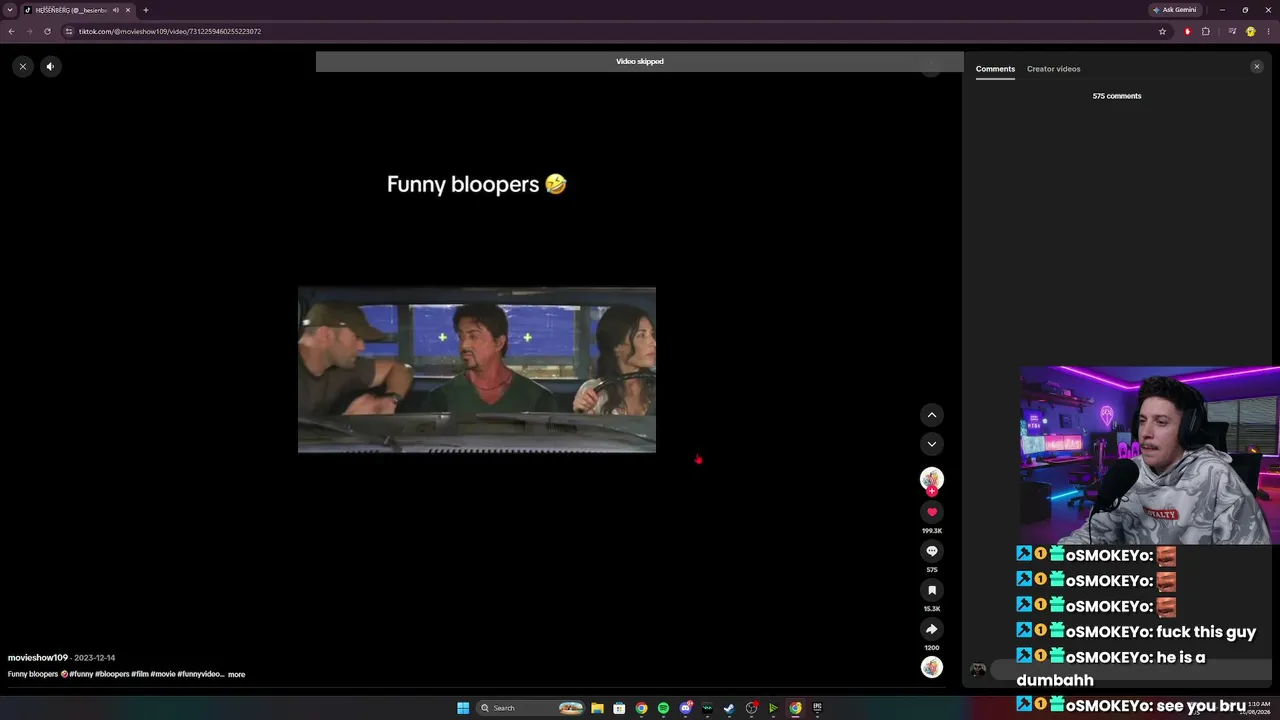Click the 'Video skipped' notification banner
Viewport: 1280px width, 720px height.
640,61
